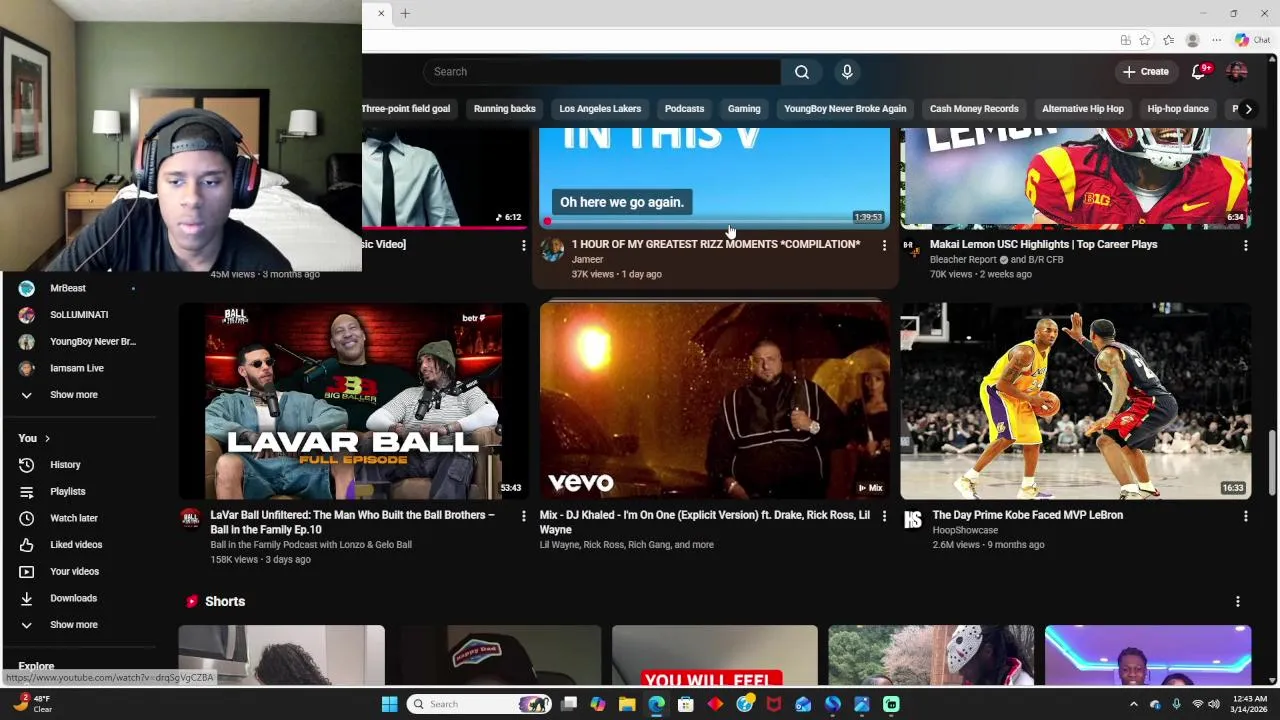The width and height of the screenshot is (1280, 720).
Task: Select Gaming chip
Action: [744, 109]
